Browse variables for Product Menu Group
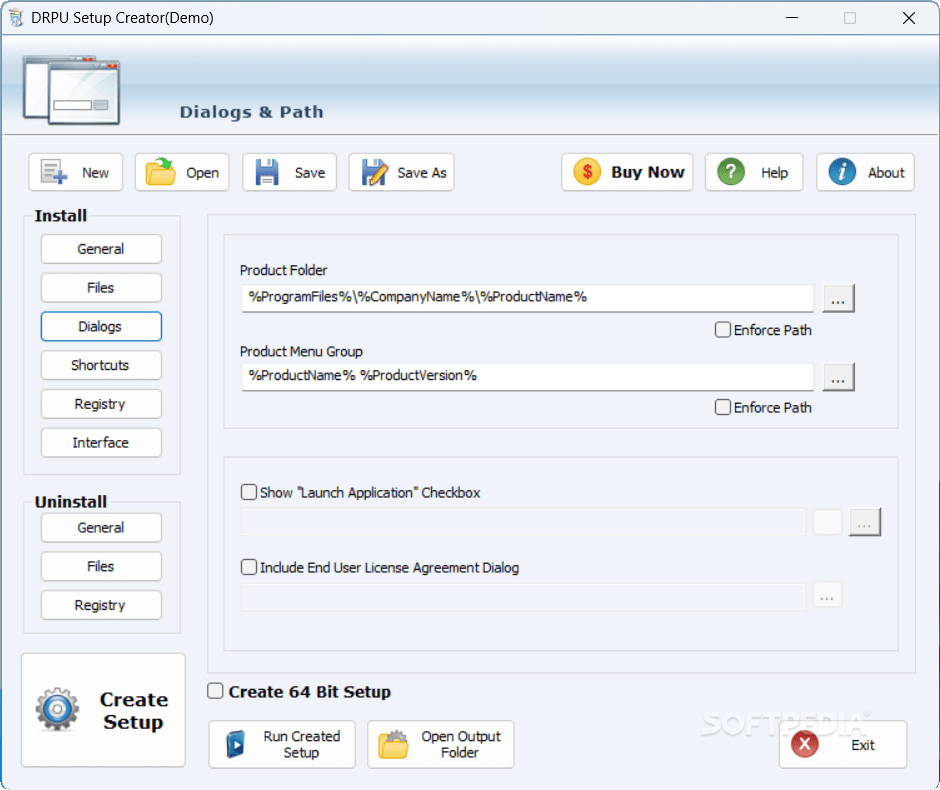940x790 pixels. coord(838,377)
